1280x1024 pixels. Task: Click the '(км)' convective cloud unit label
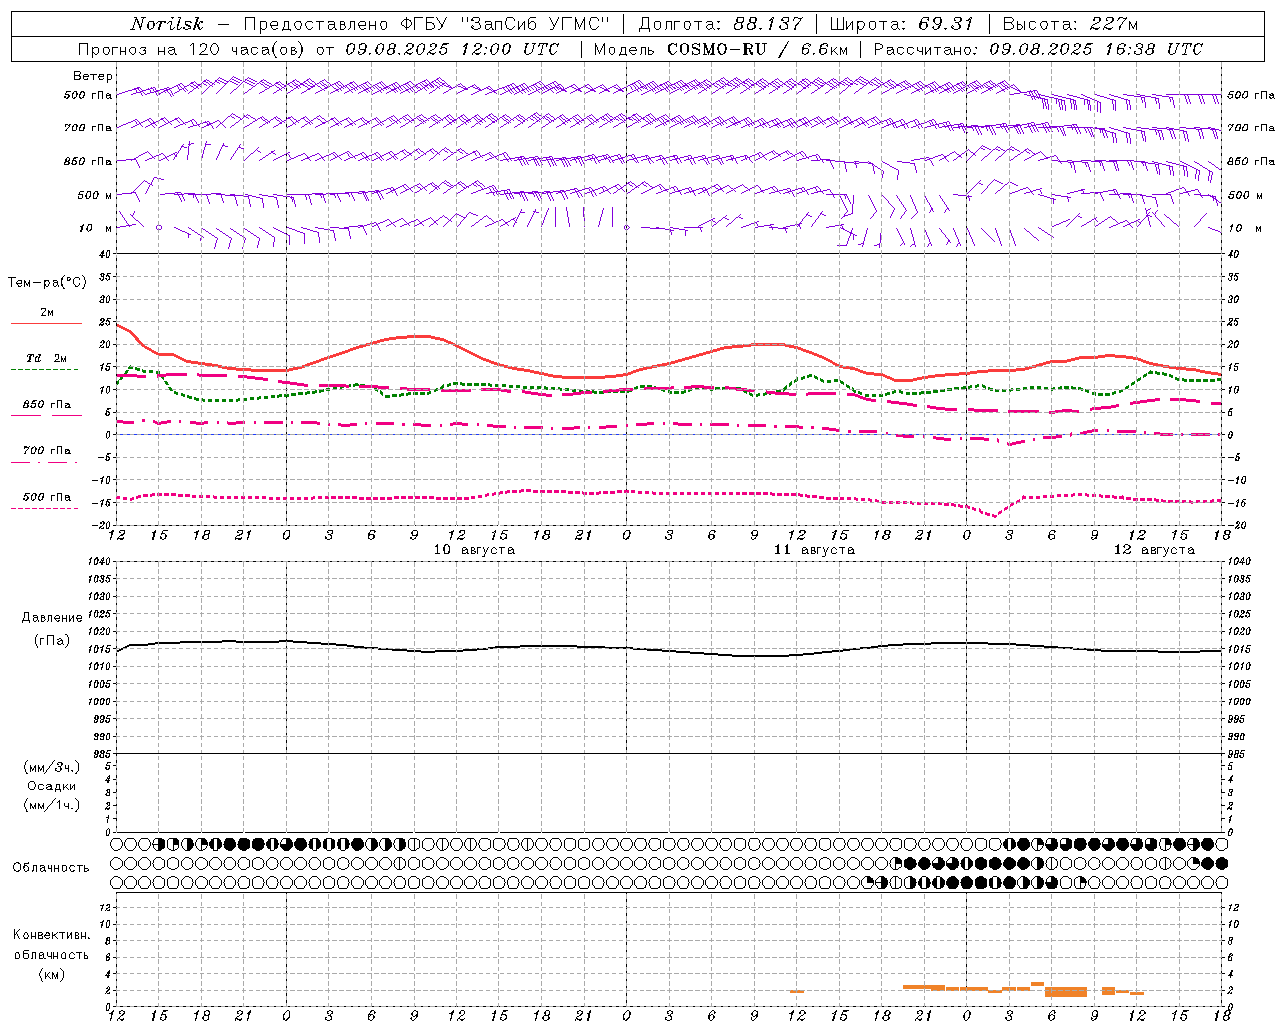51,973
